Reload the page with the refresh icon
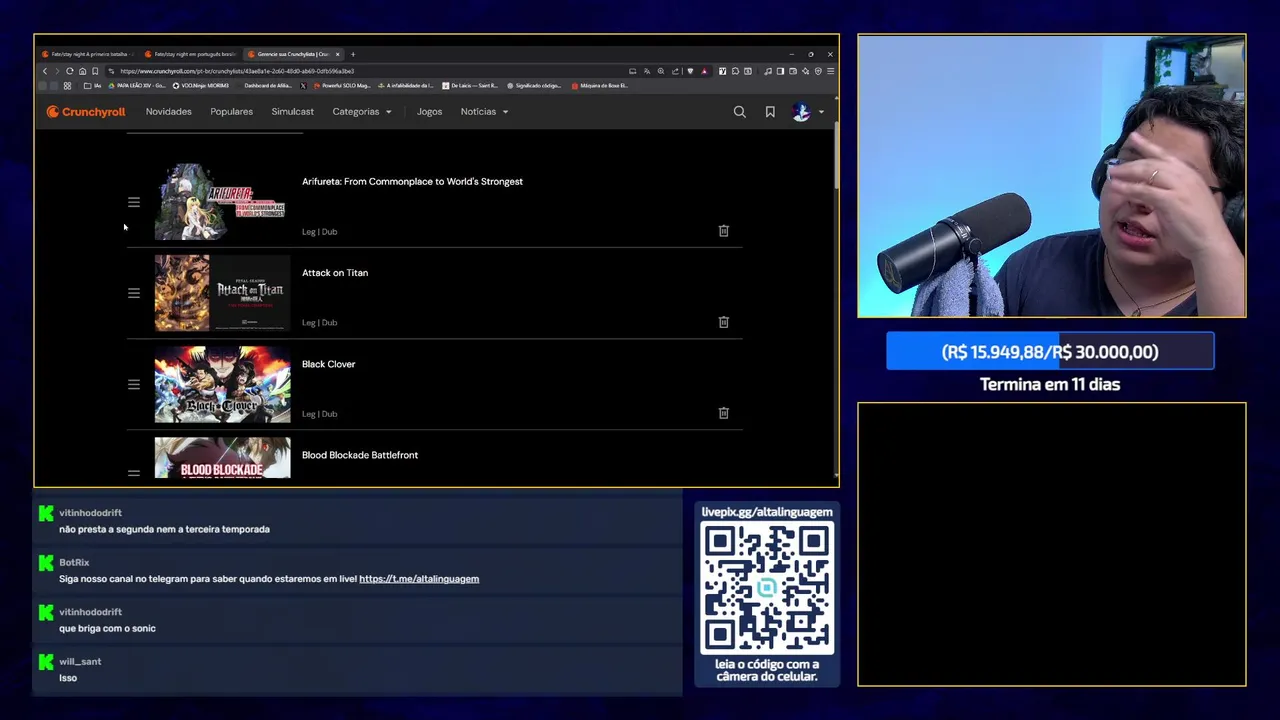The height and width of the screenshot is (720, 1280). click(70, 71)
